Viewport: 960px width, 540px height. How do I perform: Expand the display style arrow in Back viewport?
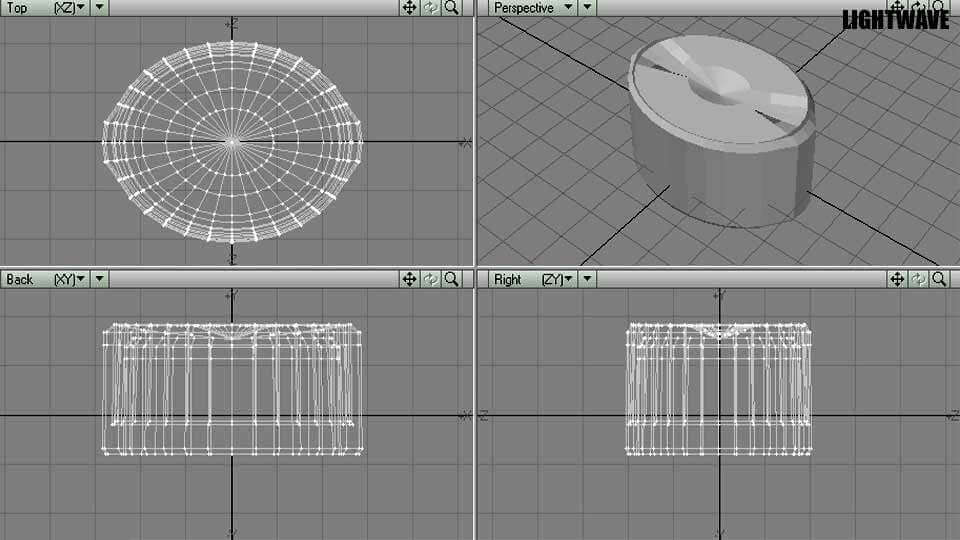pyautogui.click(x=100, y=279)
